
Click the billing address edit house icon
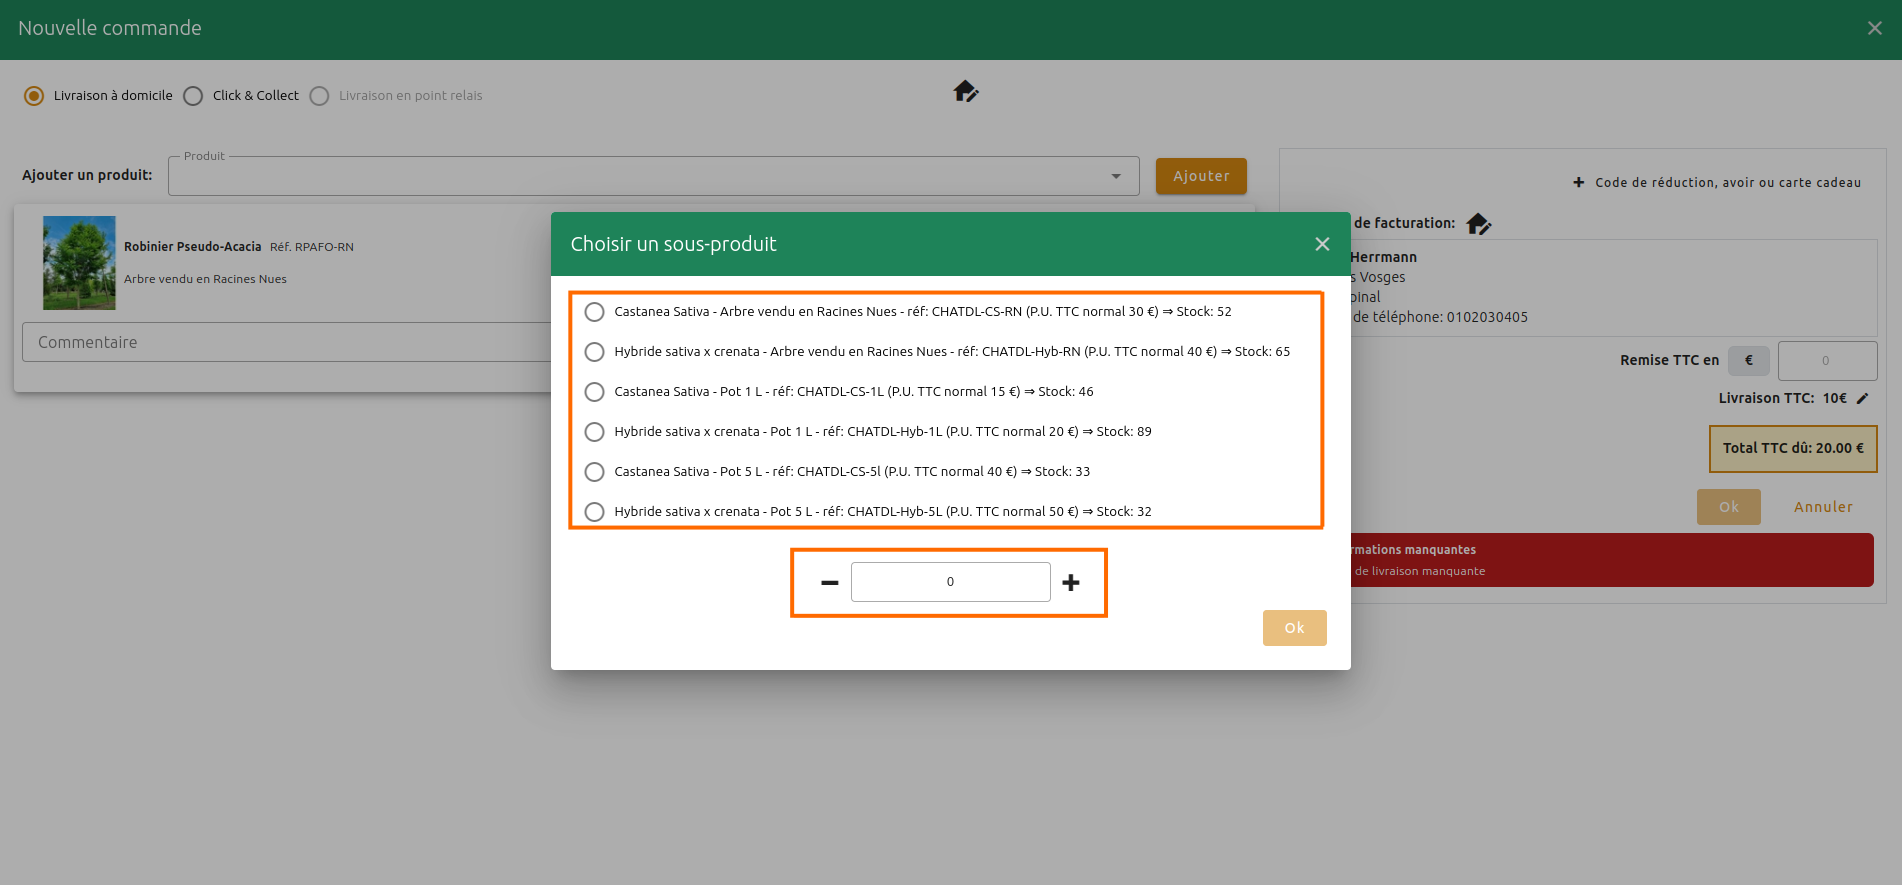[x=1477, y=224]
